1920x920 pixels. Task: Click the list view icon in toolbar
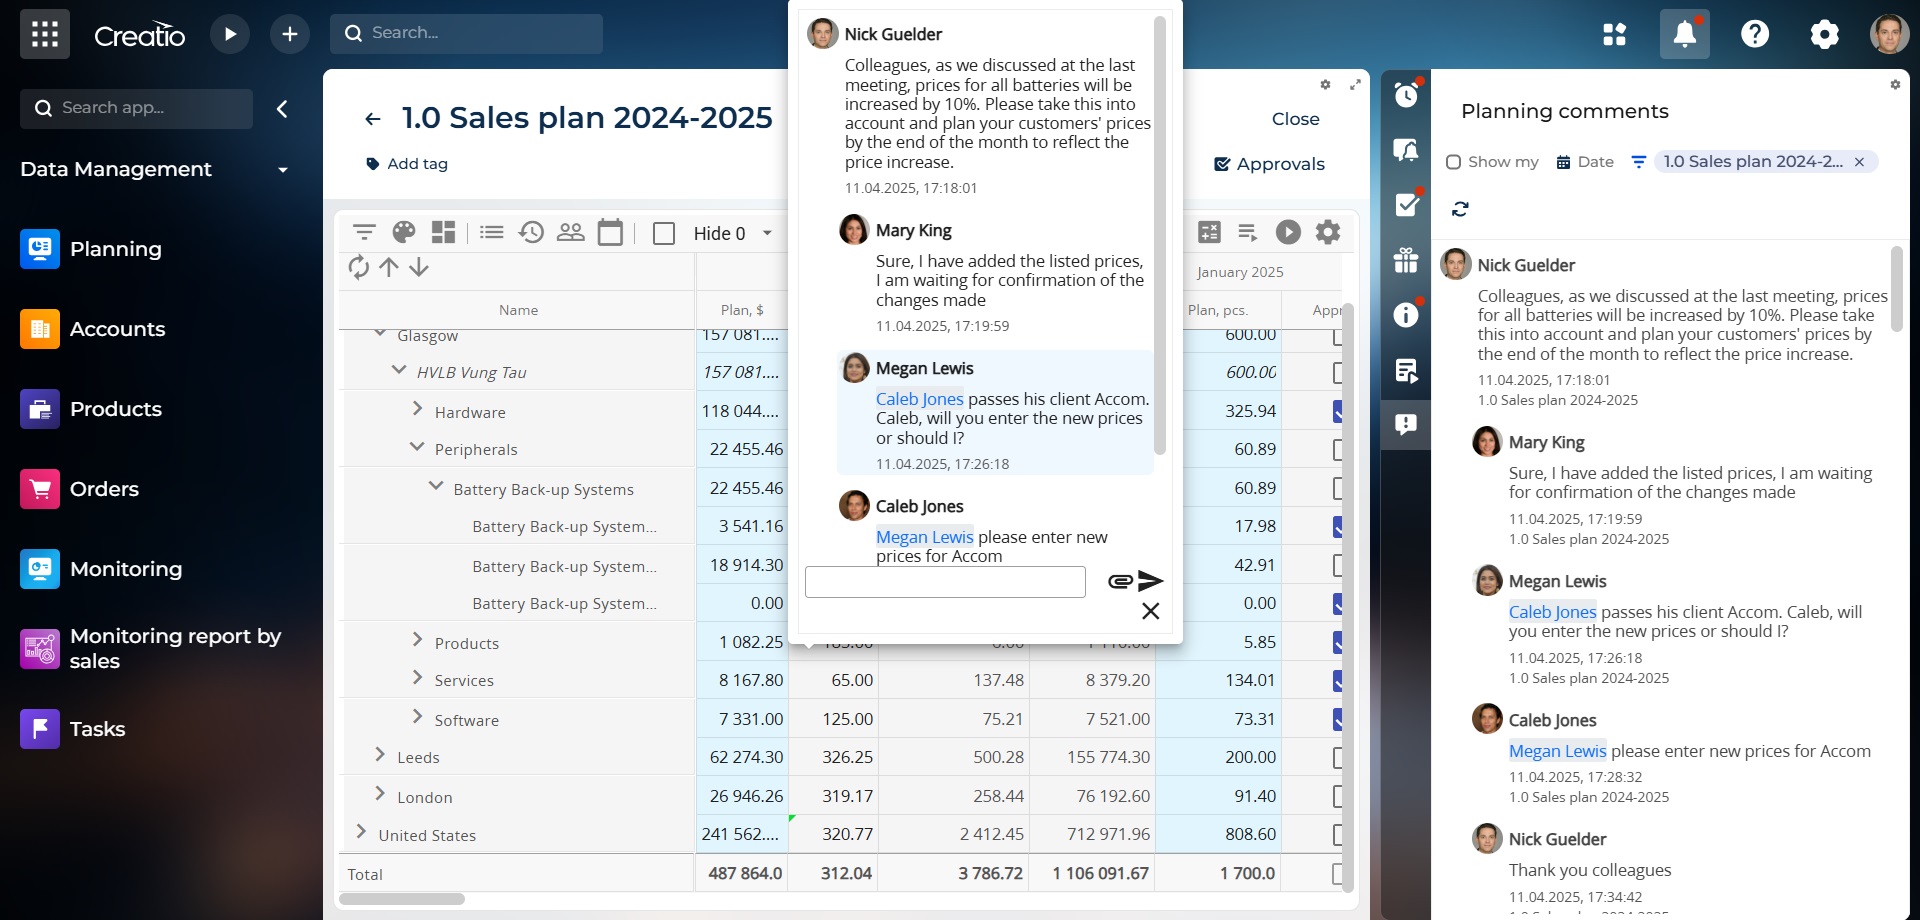(x=492, y=233)
